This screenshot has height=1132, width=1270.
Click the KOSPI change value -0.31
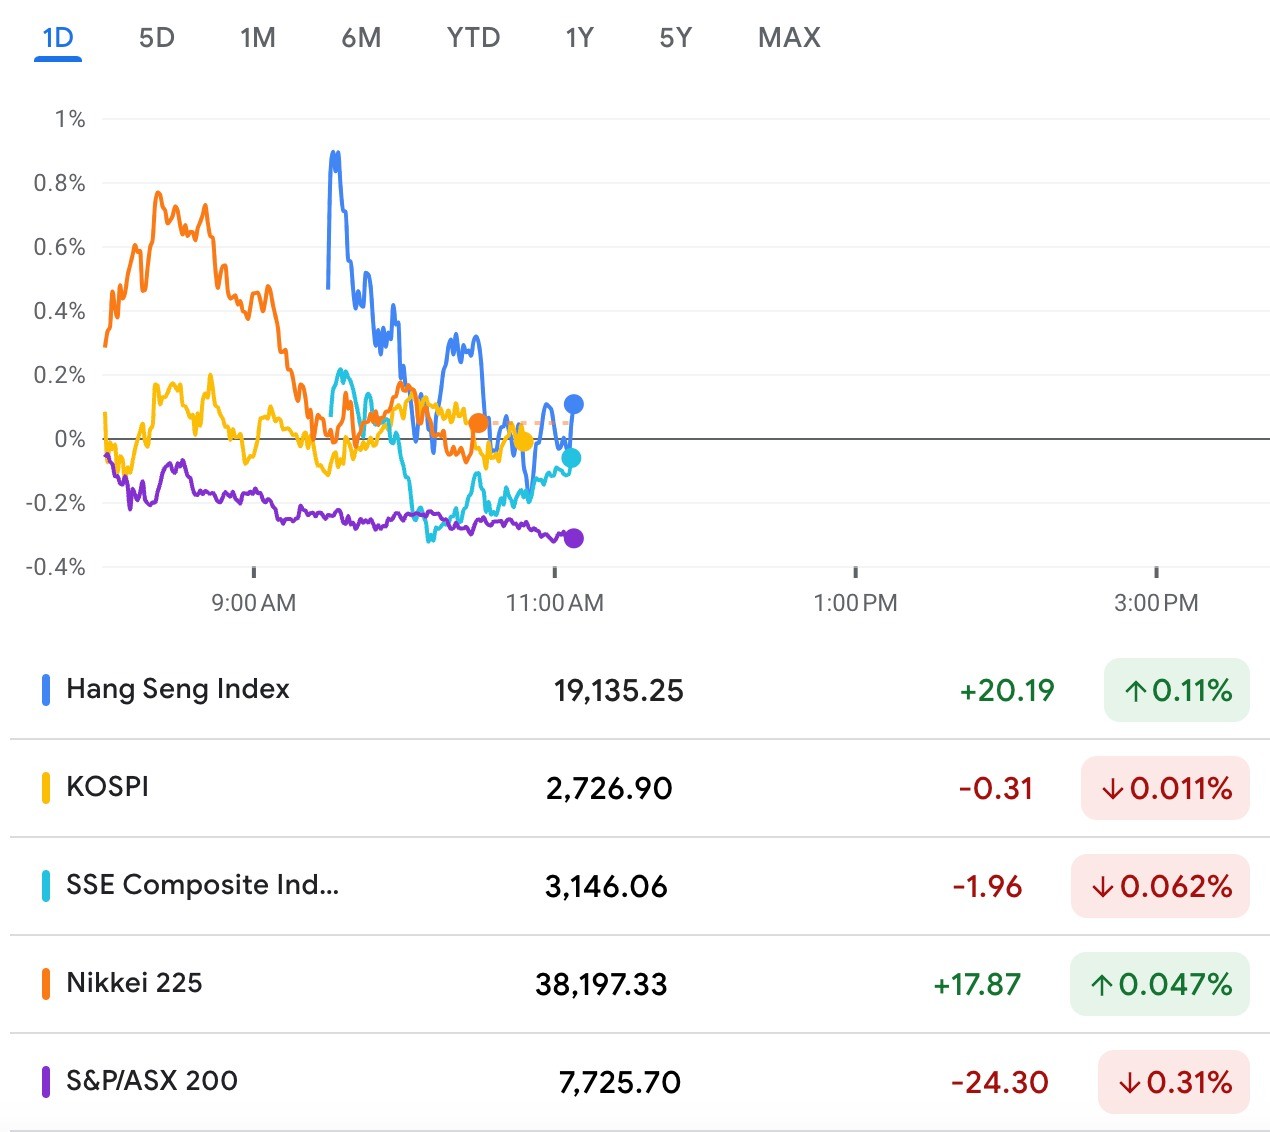coord(996,789)
